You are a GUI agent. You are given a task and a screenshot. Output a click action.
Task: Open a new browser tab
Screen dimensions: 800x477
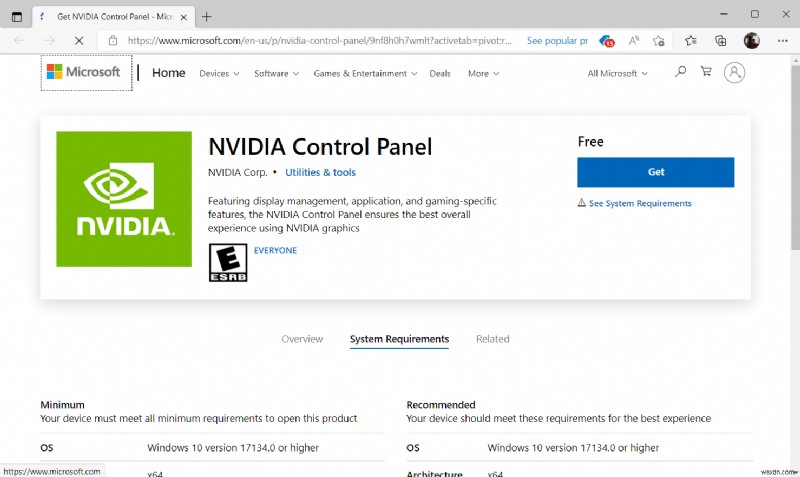[206, 17]
